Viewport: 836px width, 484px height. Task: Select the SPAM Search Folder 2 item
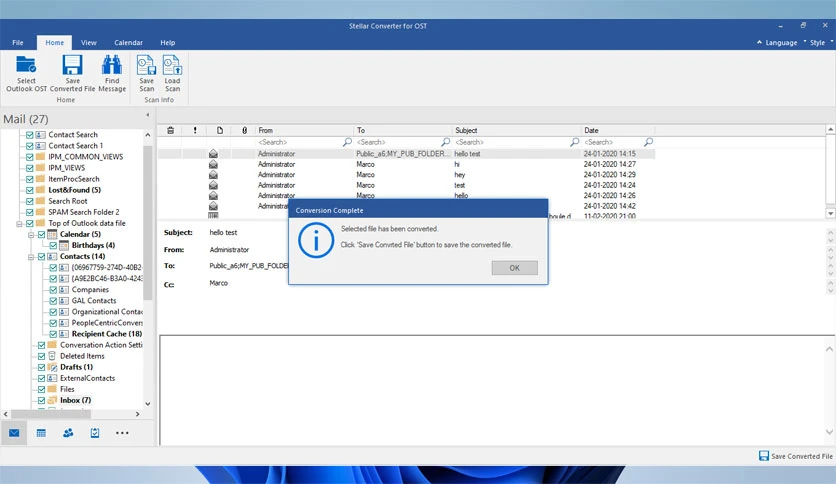[84, 212]
